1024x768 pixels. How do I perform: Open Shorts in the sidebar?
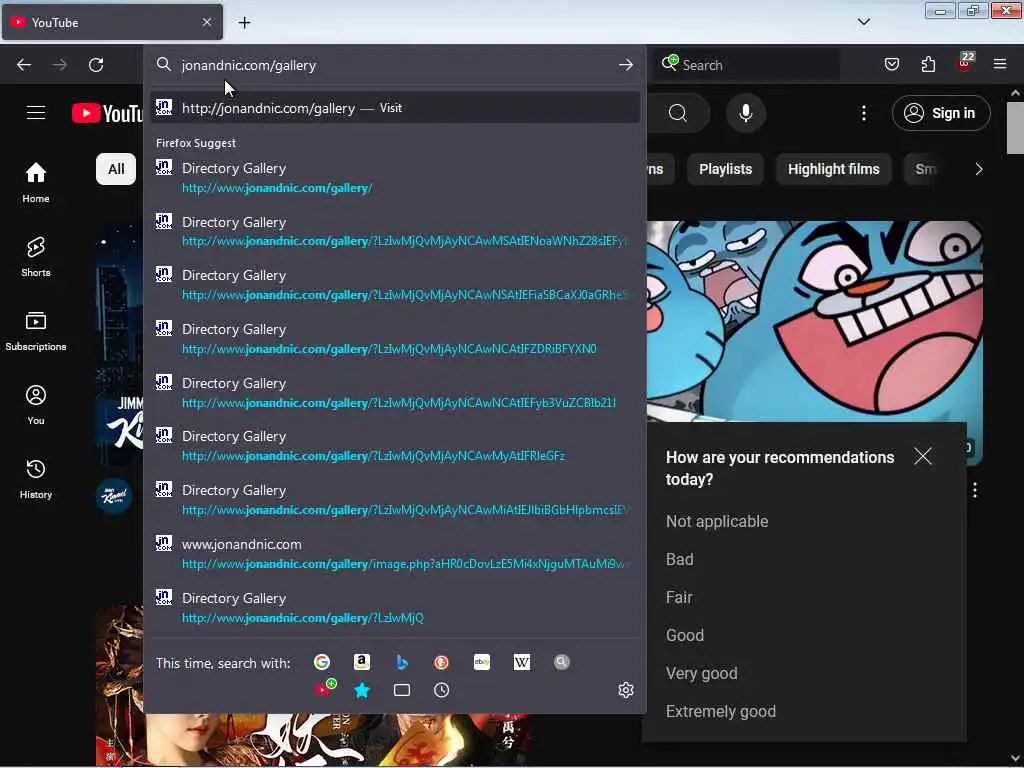(x=36, y=257)
